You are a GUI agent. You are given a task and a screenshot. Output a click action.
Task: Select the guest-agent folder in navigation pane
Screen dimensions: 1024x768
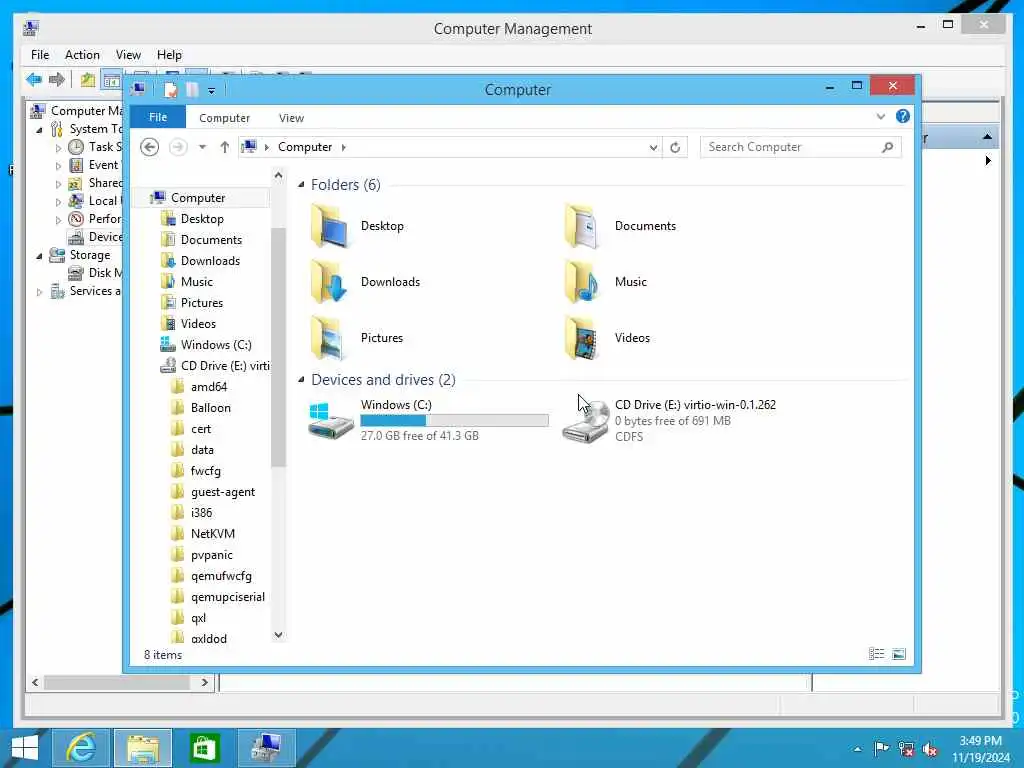tap(223, 492)
